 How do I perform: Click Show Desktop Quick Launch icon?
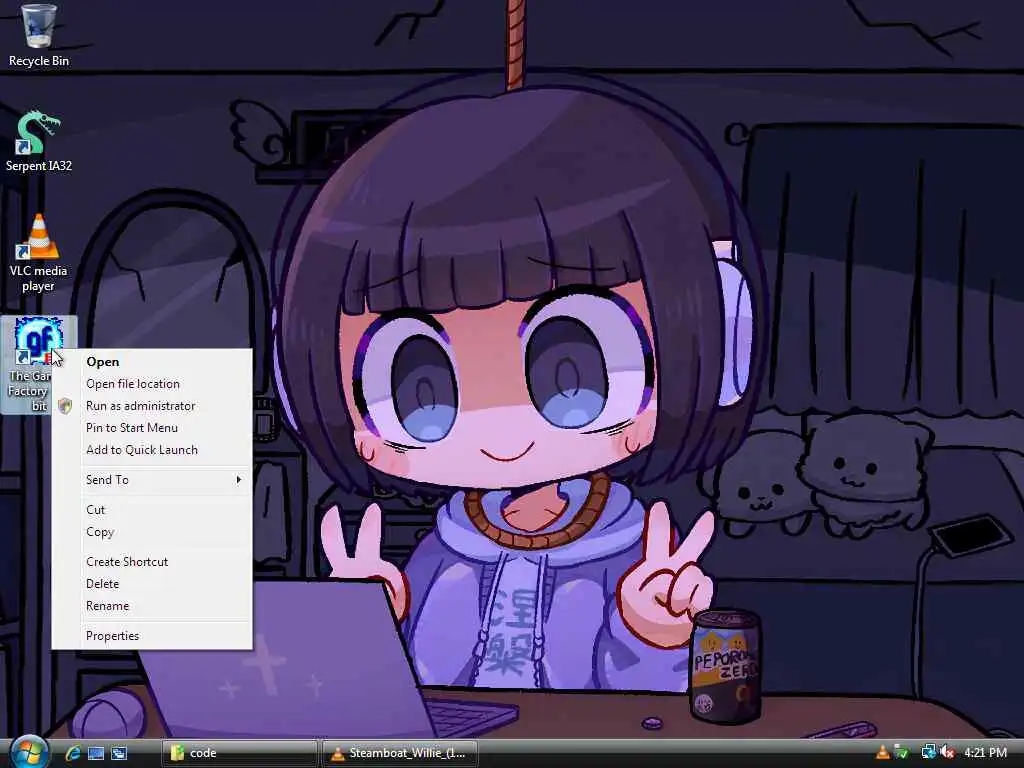tap(96, 753)
